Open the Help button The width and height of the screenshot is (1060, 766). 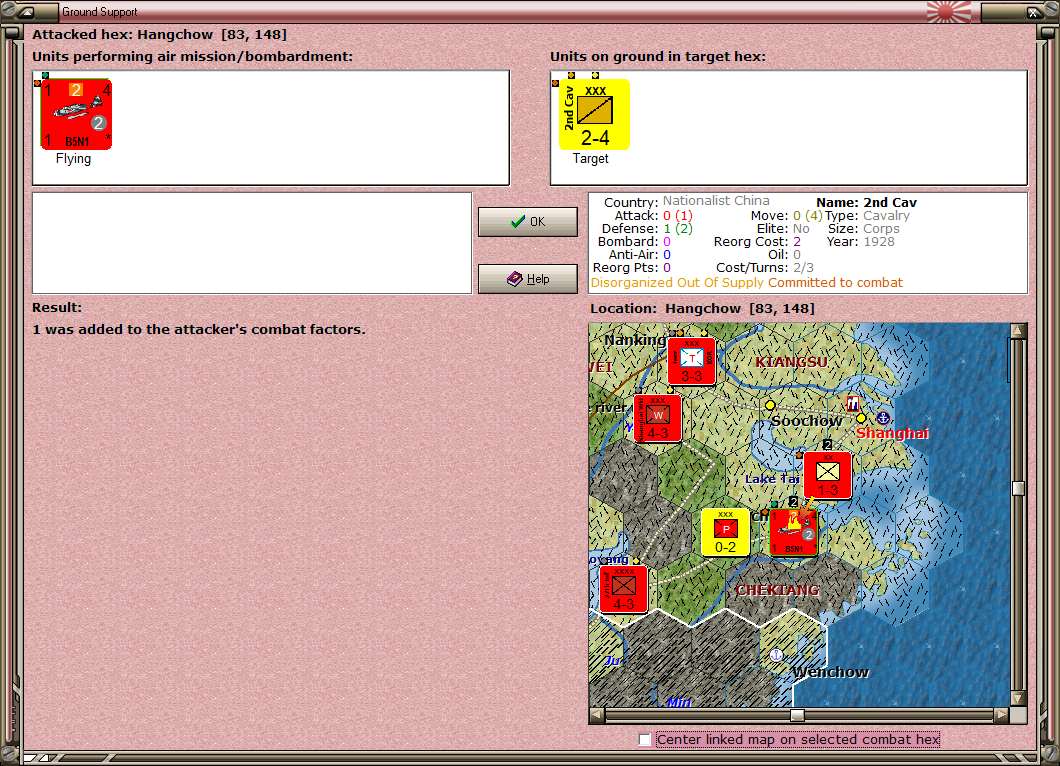click(528, 279)
